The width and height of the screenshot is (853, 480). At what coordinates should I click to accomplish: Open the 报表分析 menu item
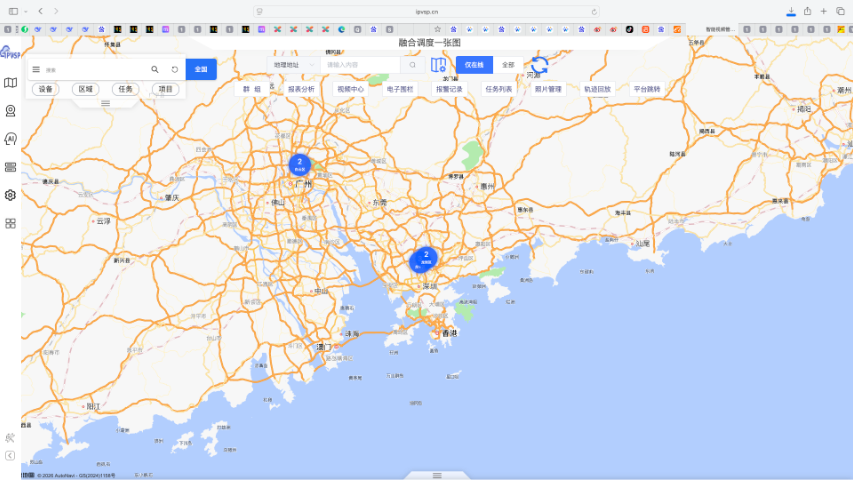[x=301, y=89]
